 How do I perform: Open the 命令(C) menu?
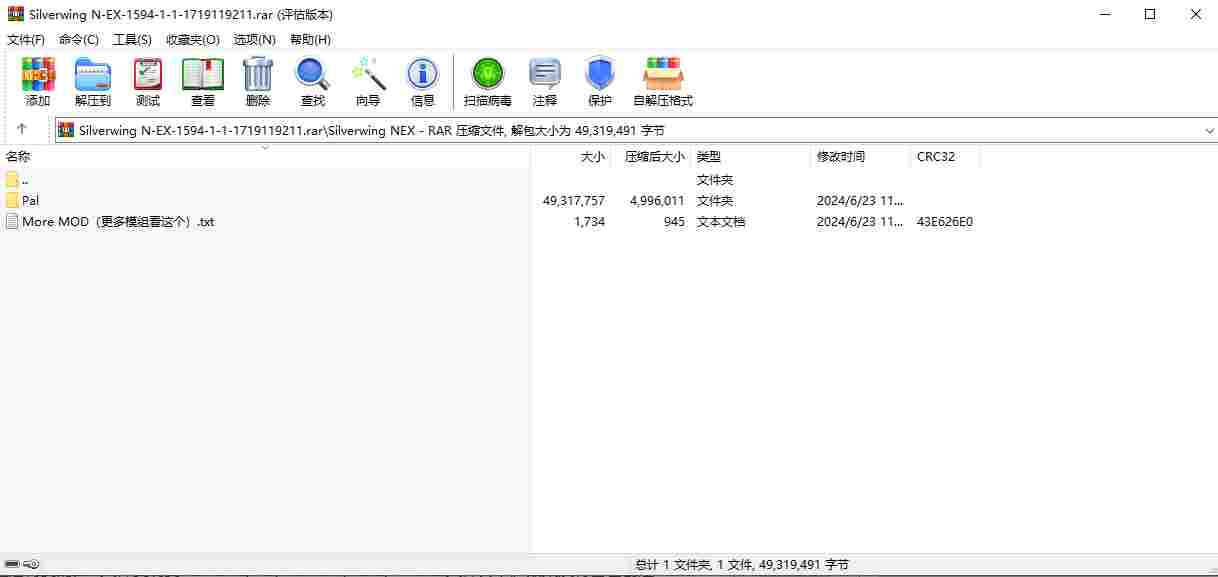coord(79,39)
